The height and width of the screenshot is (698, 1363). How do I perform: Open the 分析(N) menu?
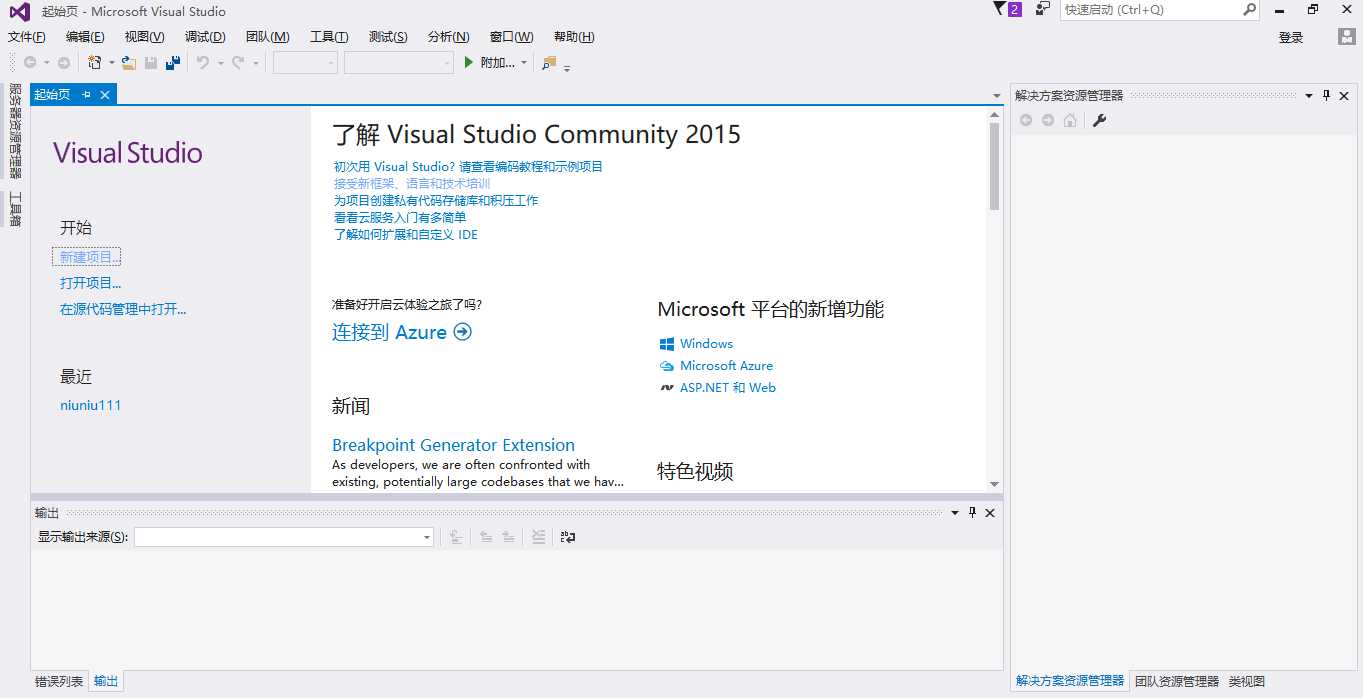[448, 37]
